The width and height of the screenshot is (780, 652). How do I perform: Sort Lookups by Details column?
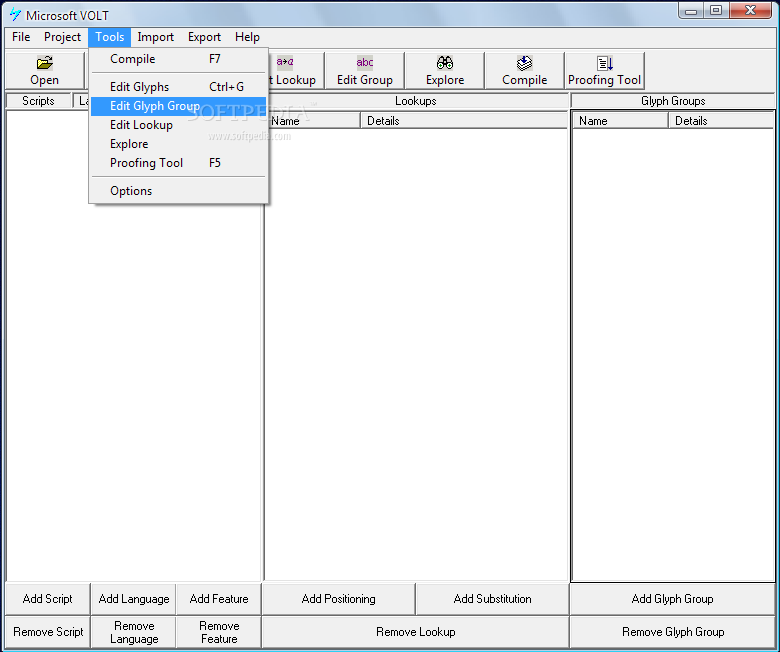(464, 121)
